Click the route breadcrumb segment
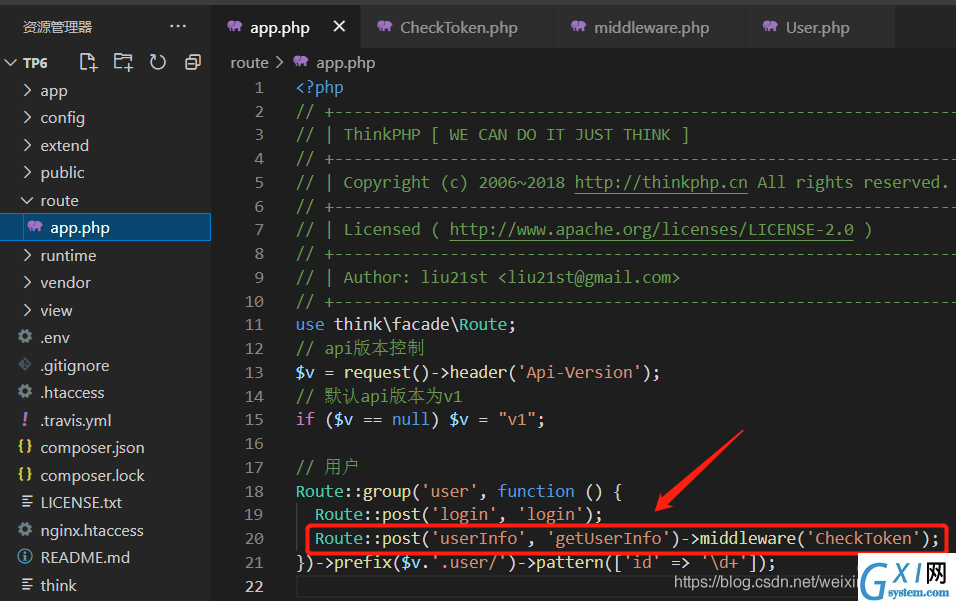The image size is (956, 601). 249,62
